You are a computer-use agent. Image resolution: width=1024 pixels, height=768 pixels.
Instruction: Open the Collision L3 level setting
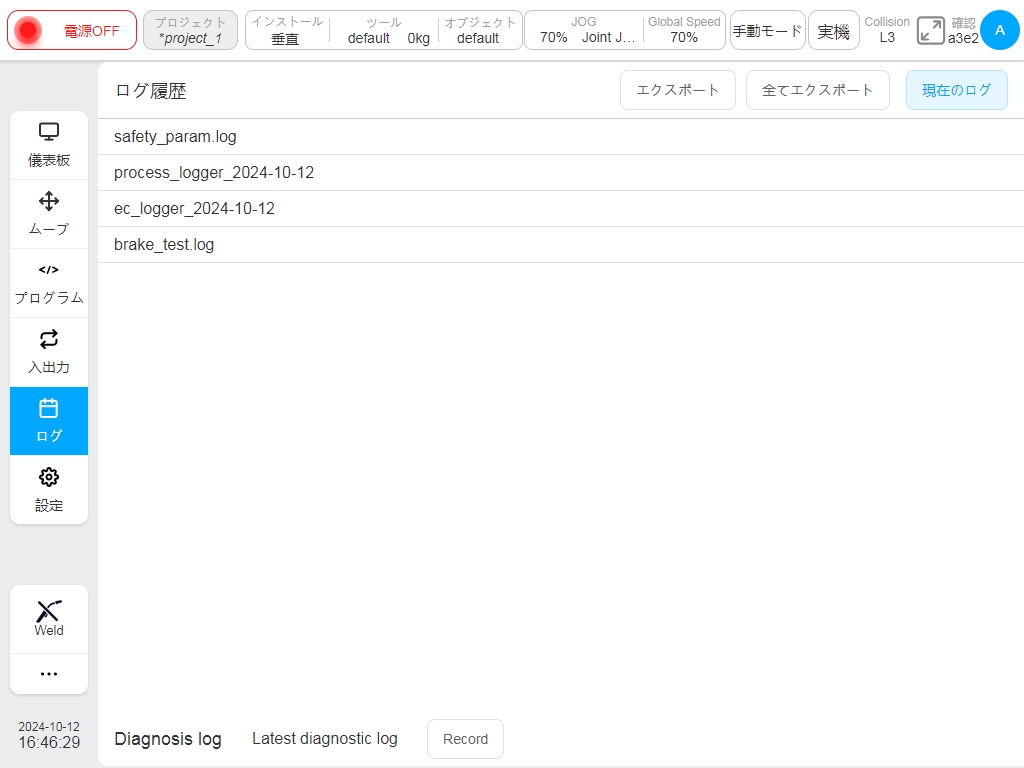tap(887, 30)
